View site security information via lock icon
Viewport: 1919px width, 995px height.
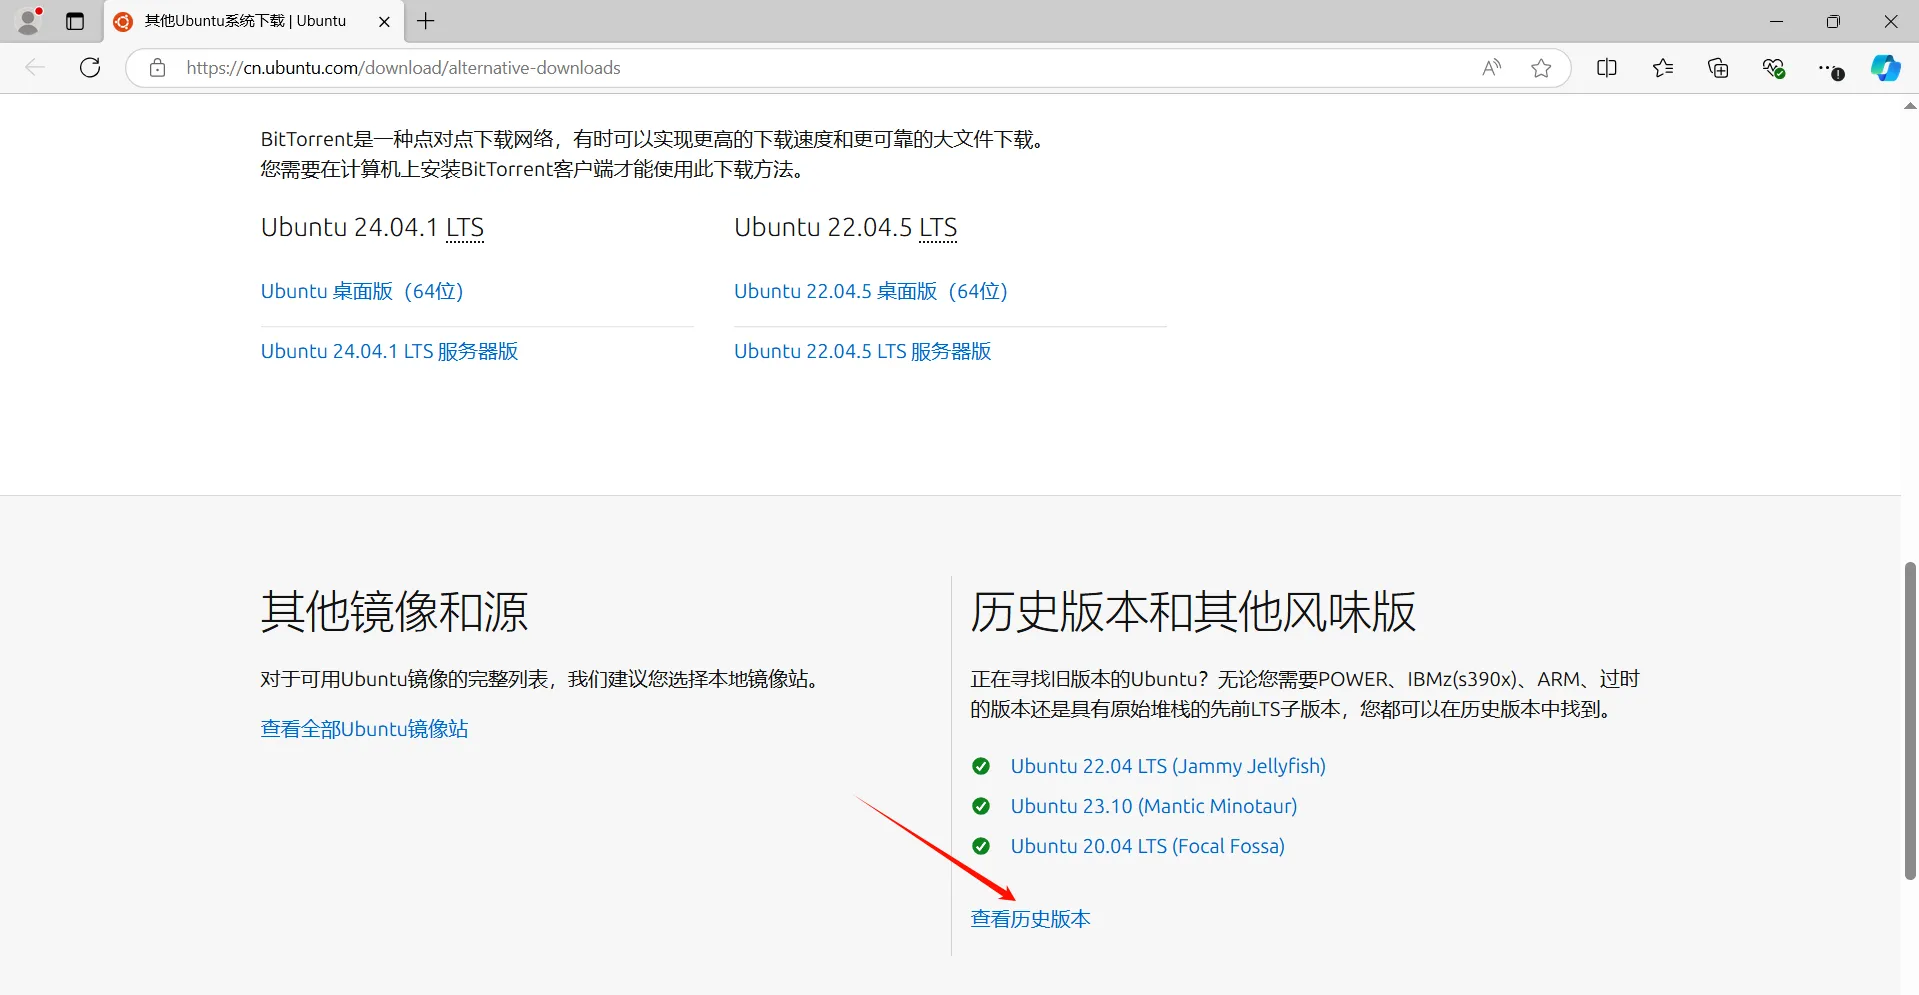(157, 67)
